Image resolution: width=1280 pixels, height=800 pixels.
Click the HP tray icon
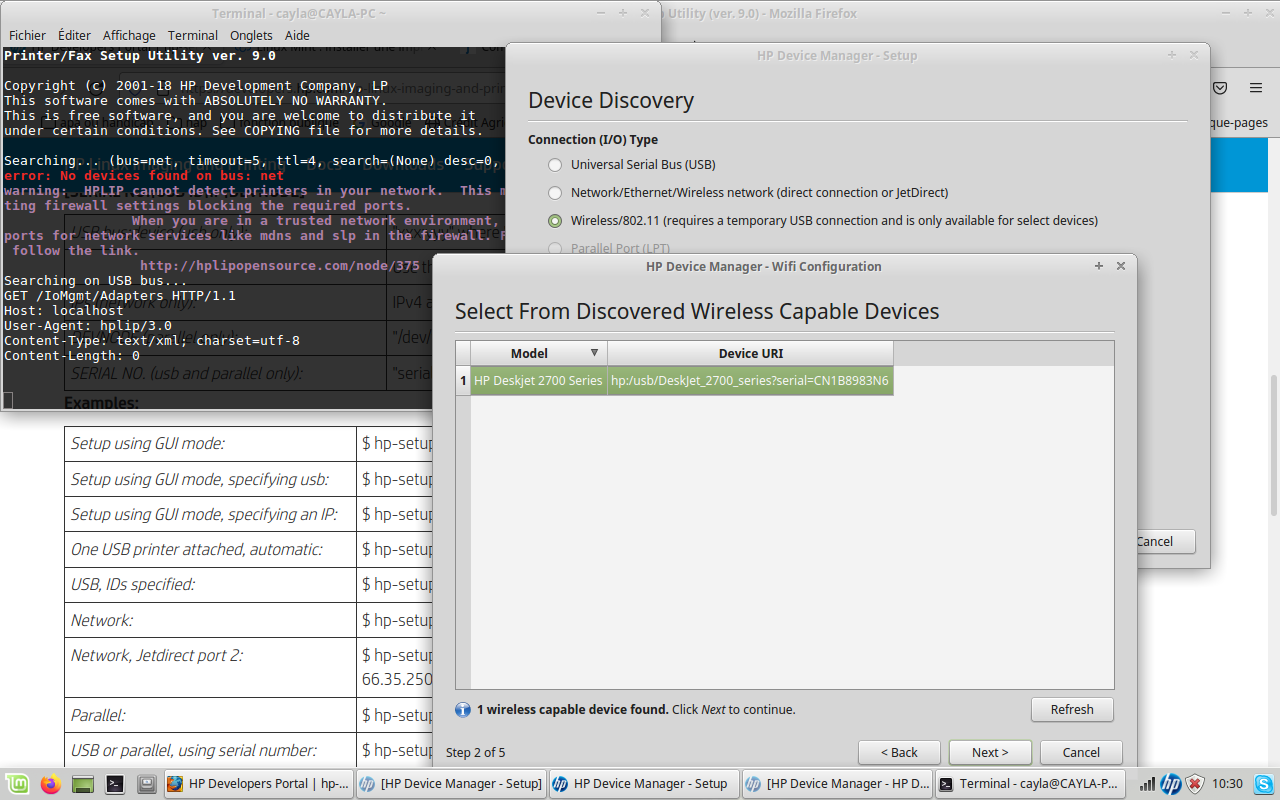tap(1170, 784)
